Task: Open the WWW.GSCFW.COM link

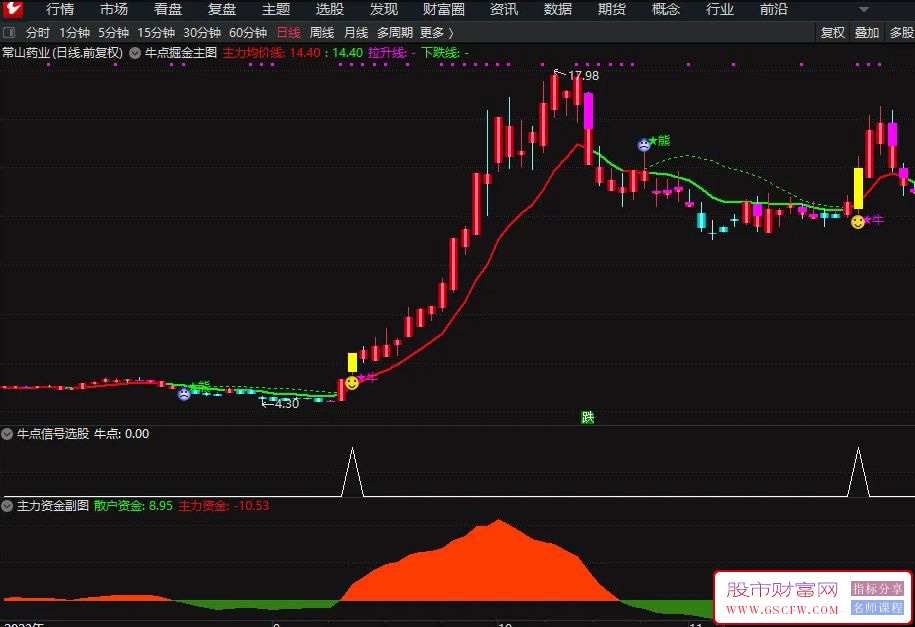Action: point(782,609)
